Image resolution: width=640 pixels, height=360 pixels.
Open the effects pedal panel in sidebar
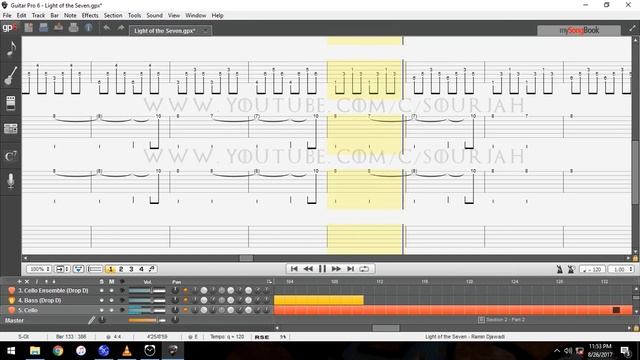11,103
